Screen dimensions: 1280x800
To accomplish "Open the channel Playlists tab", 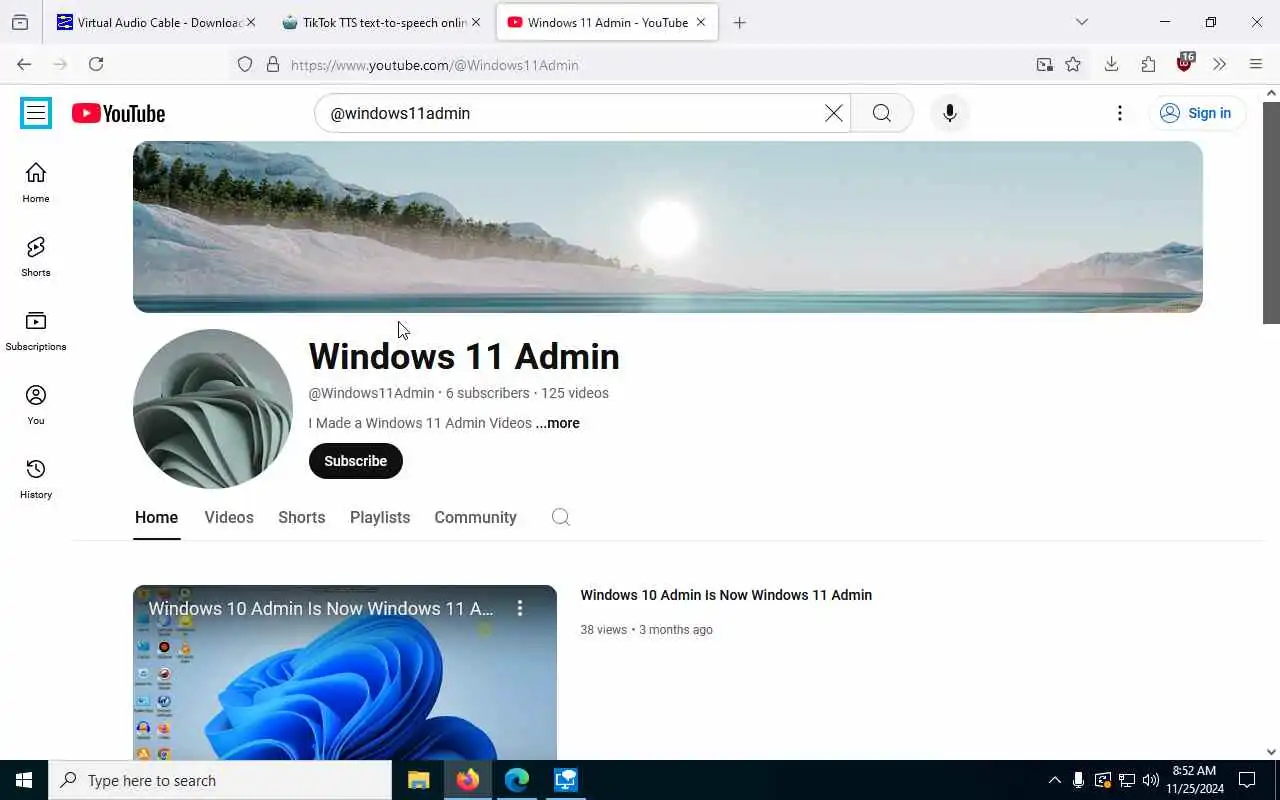I will [380, 517].
